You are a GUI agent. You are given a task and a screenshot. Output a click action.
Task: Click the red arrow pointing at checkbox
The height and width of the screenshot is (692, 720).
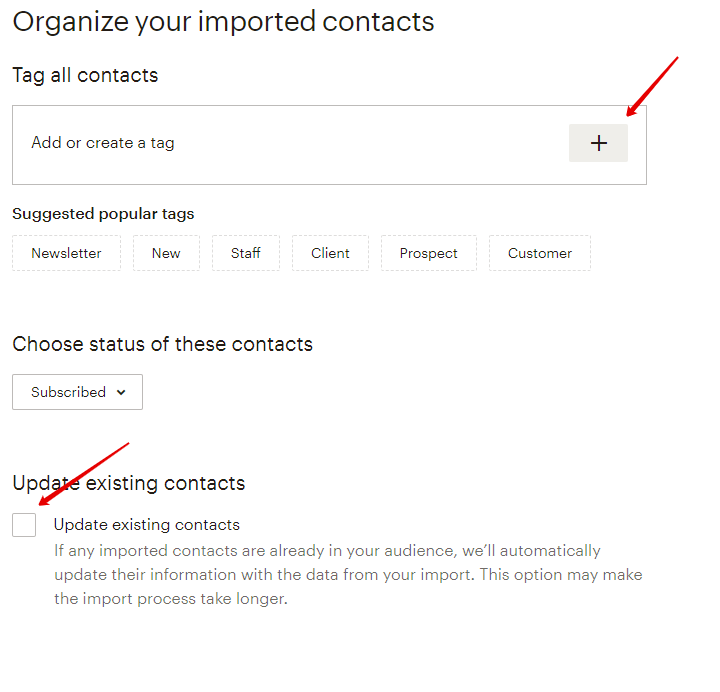click(x=85, y=472)
